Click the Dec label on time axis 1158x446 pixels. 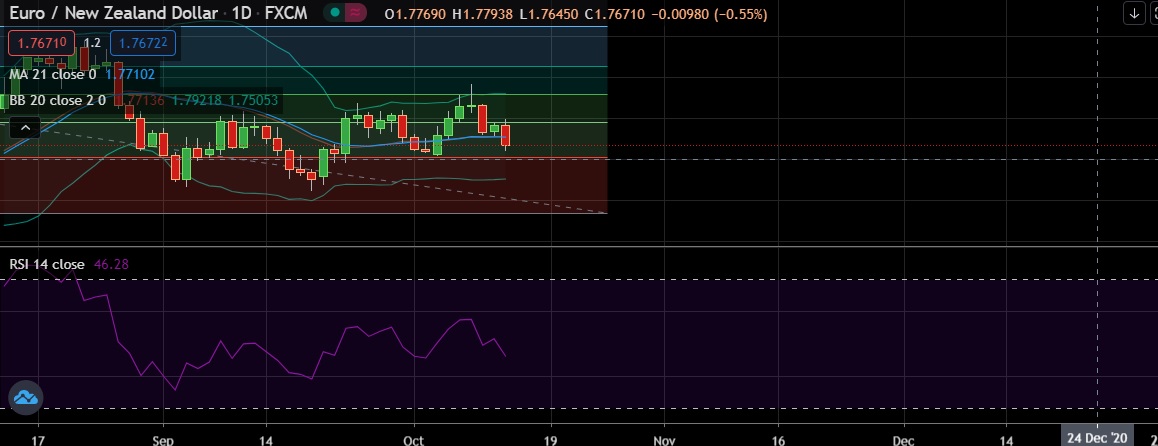(904, 440)
